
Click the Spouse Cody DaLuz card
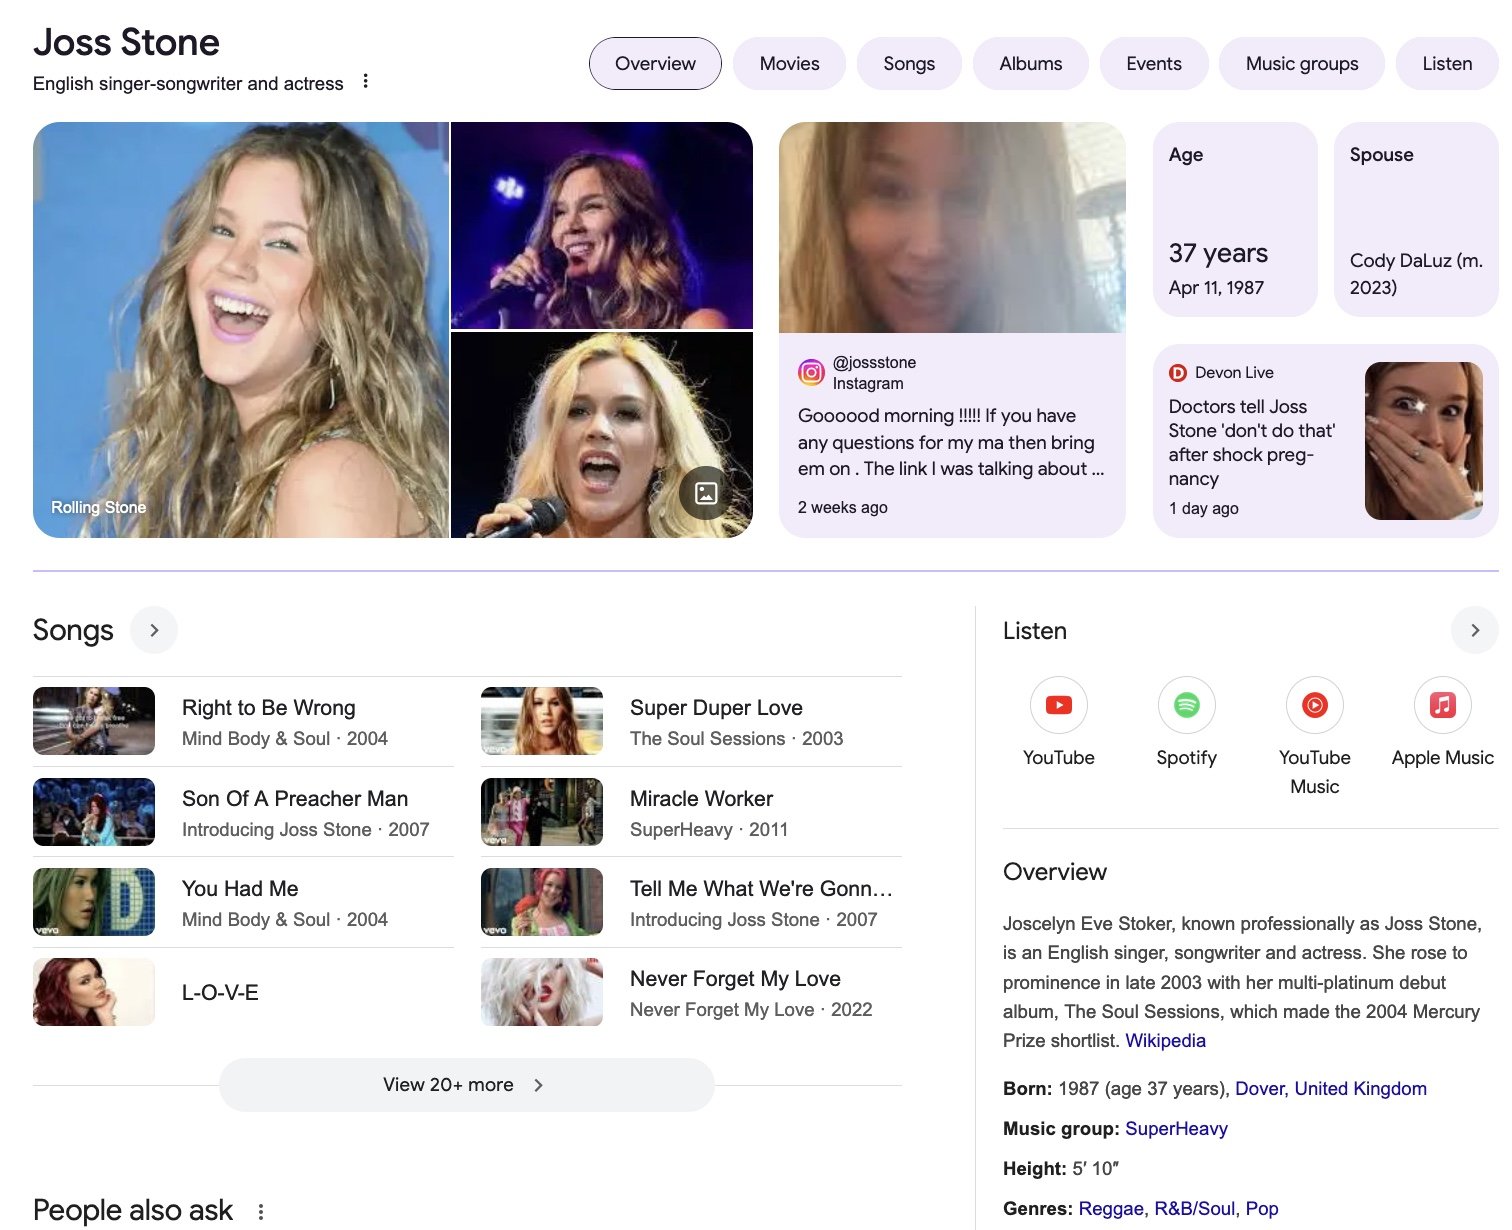click(1416, 219)
